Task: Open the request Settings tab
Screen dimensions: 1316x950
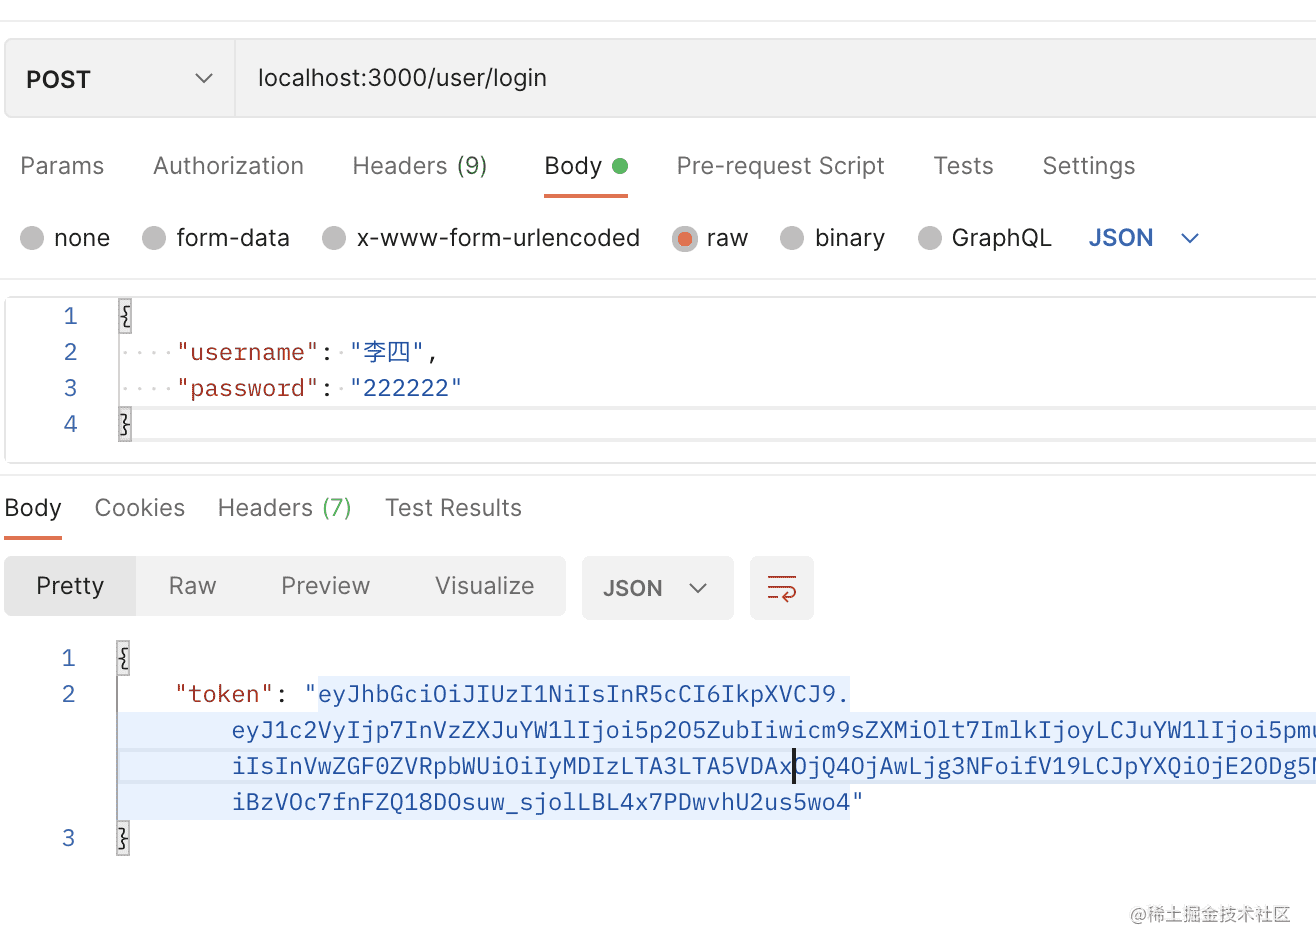Action: click(x=1088, y=166)
